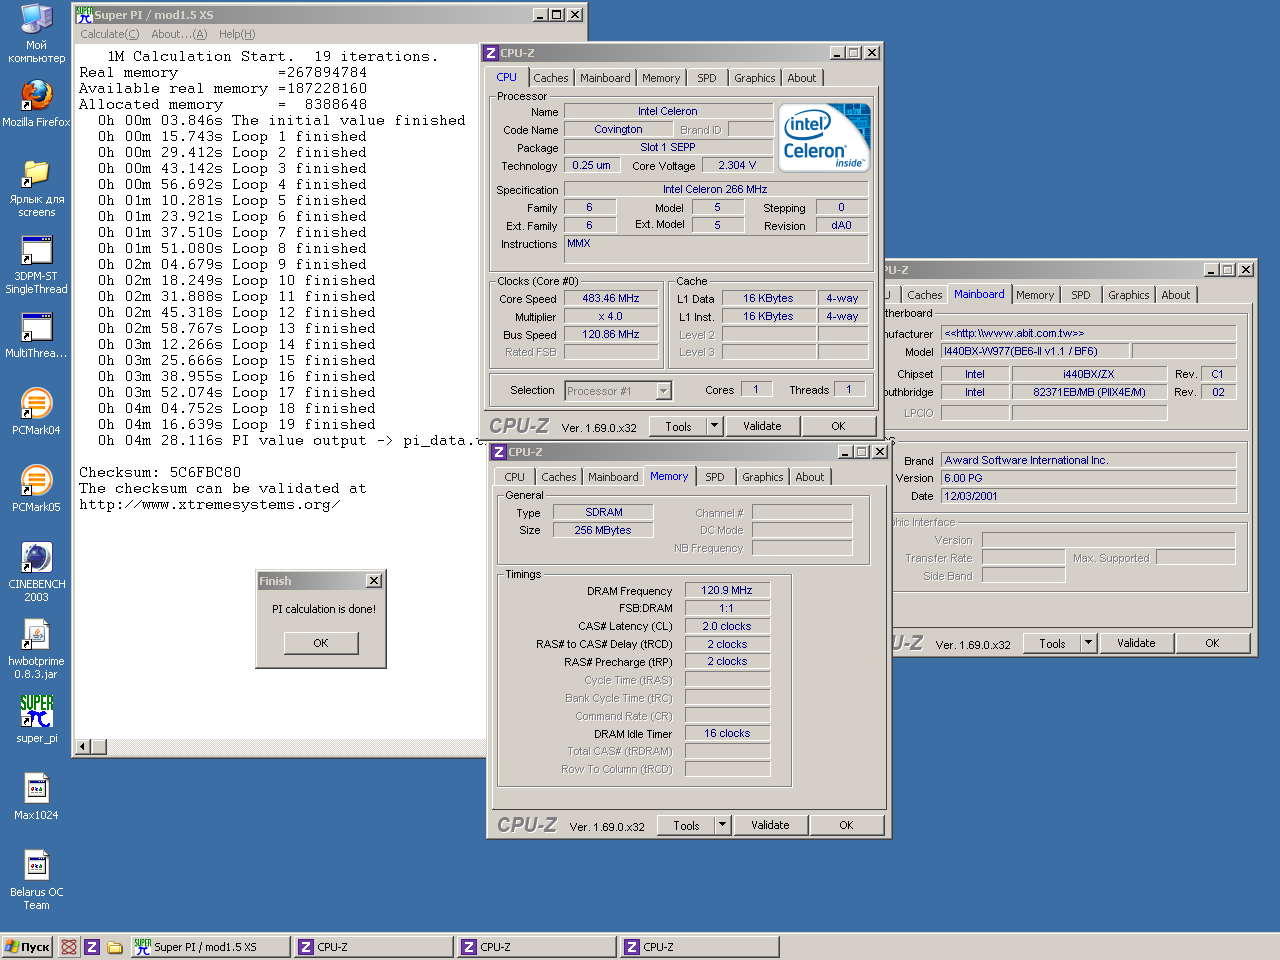Open the Help menu in Super PI

[237, 34]
